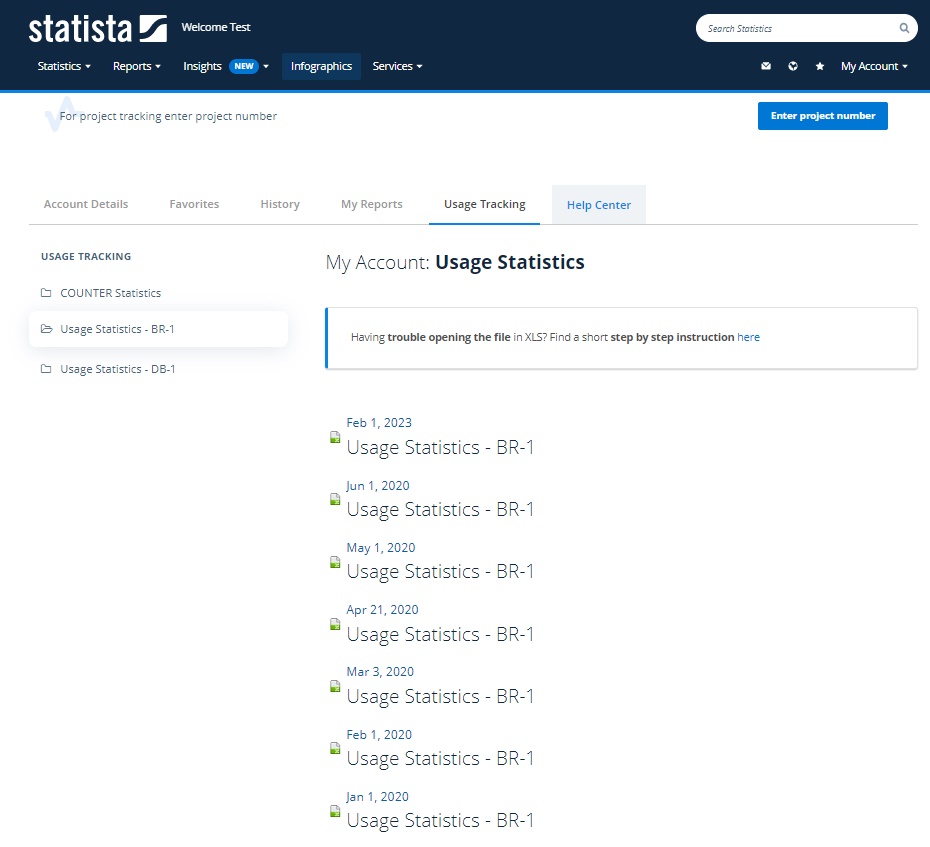Expand the Reports dropdown menu
The height and width of the screenshot is (847, 930).
(x=136, y=66)
